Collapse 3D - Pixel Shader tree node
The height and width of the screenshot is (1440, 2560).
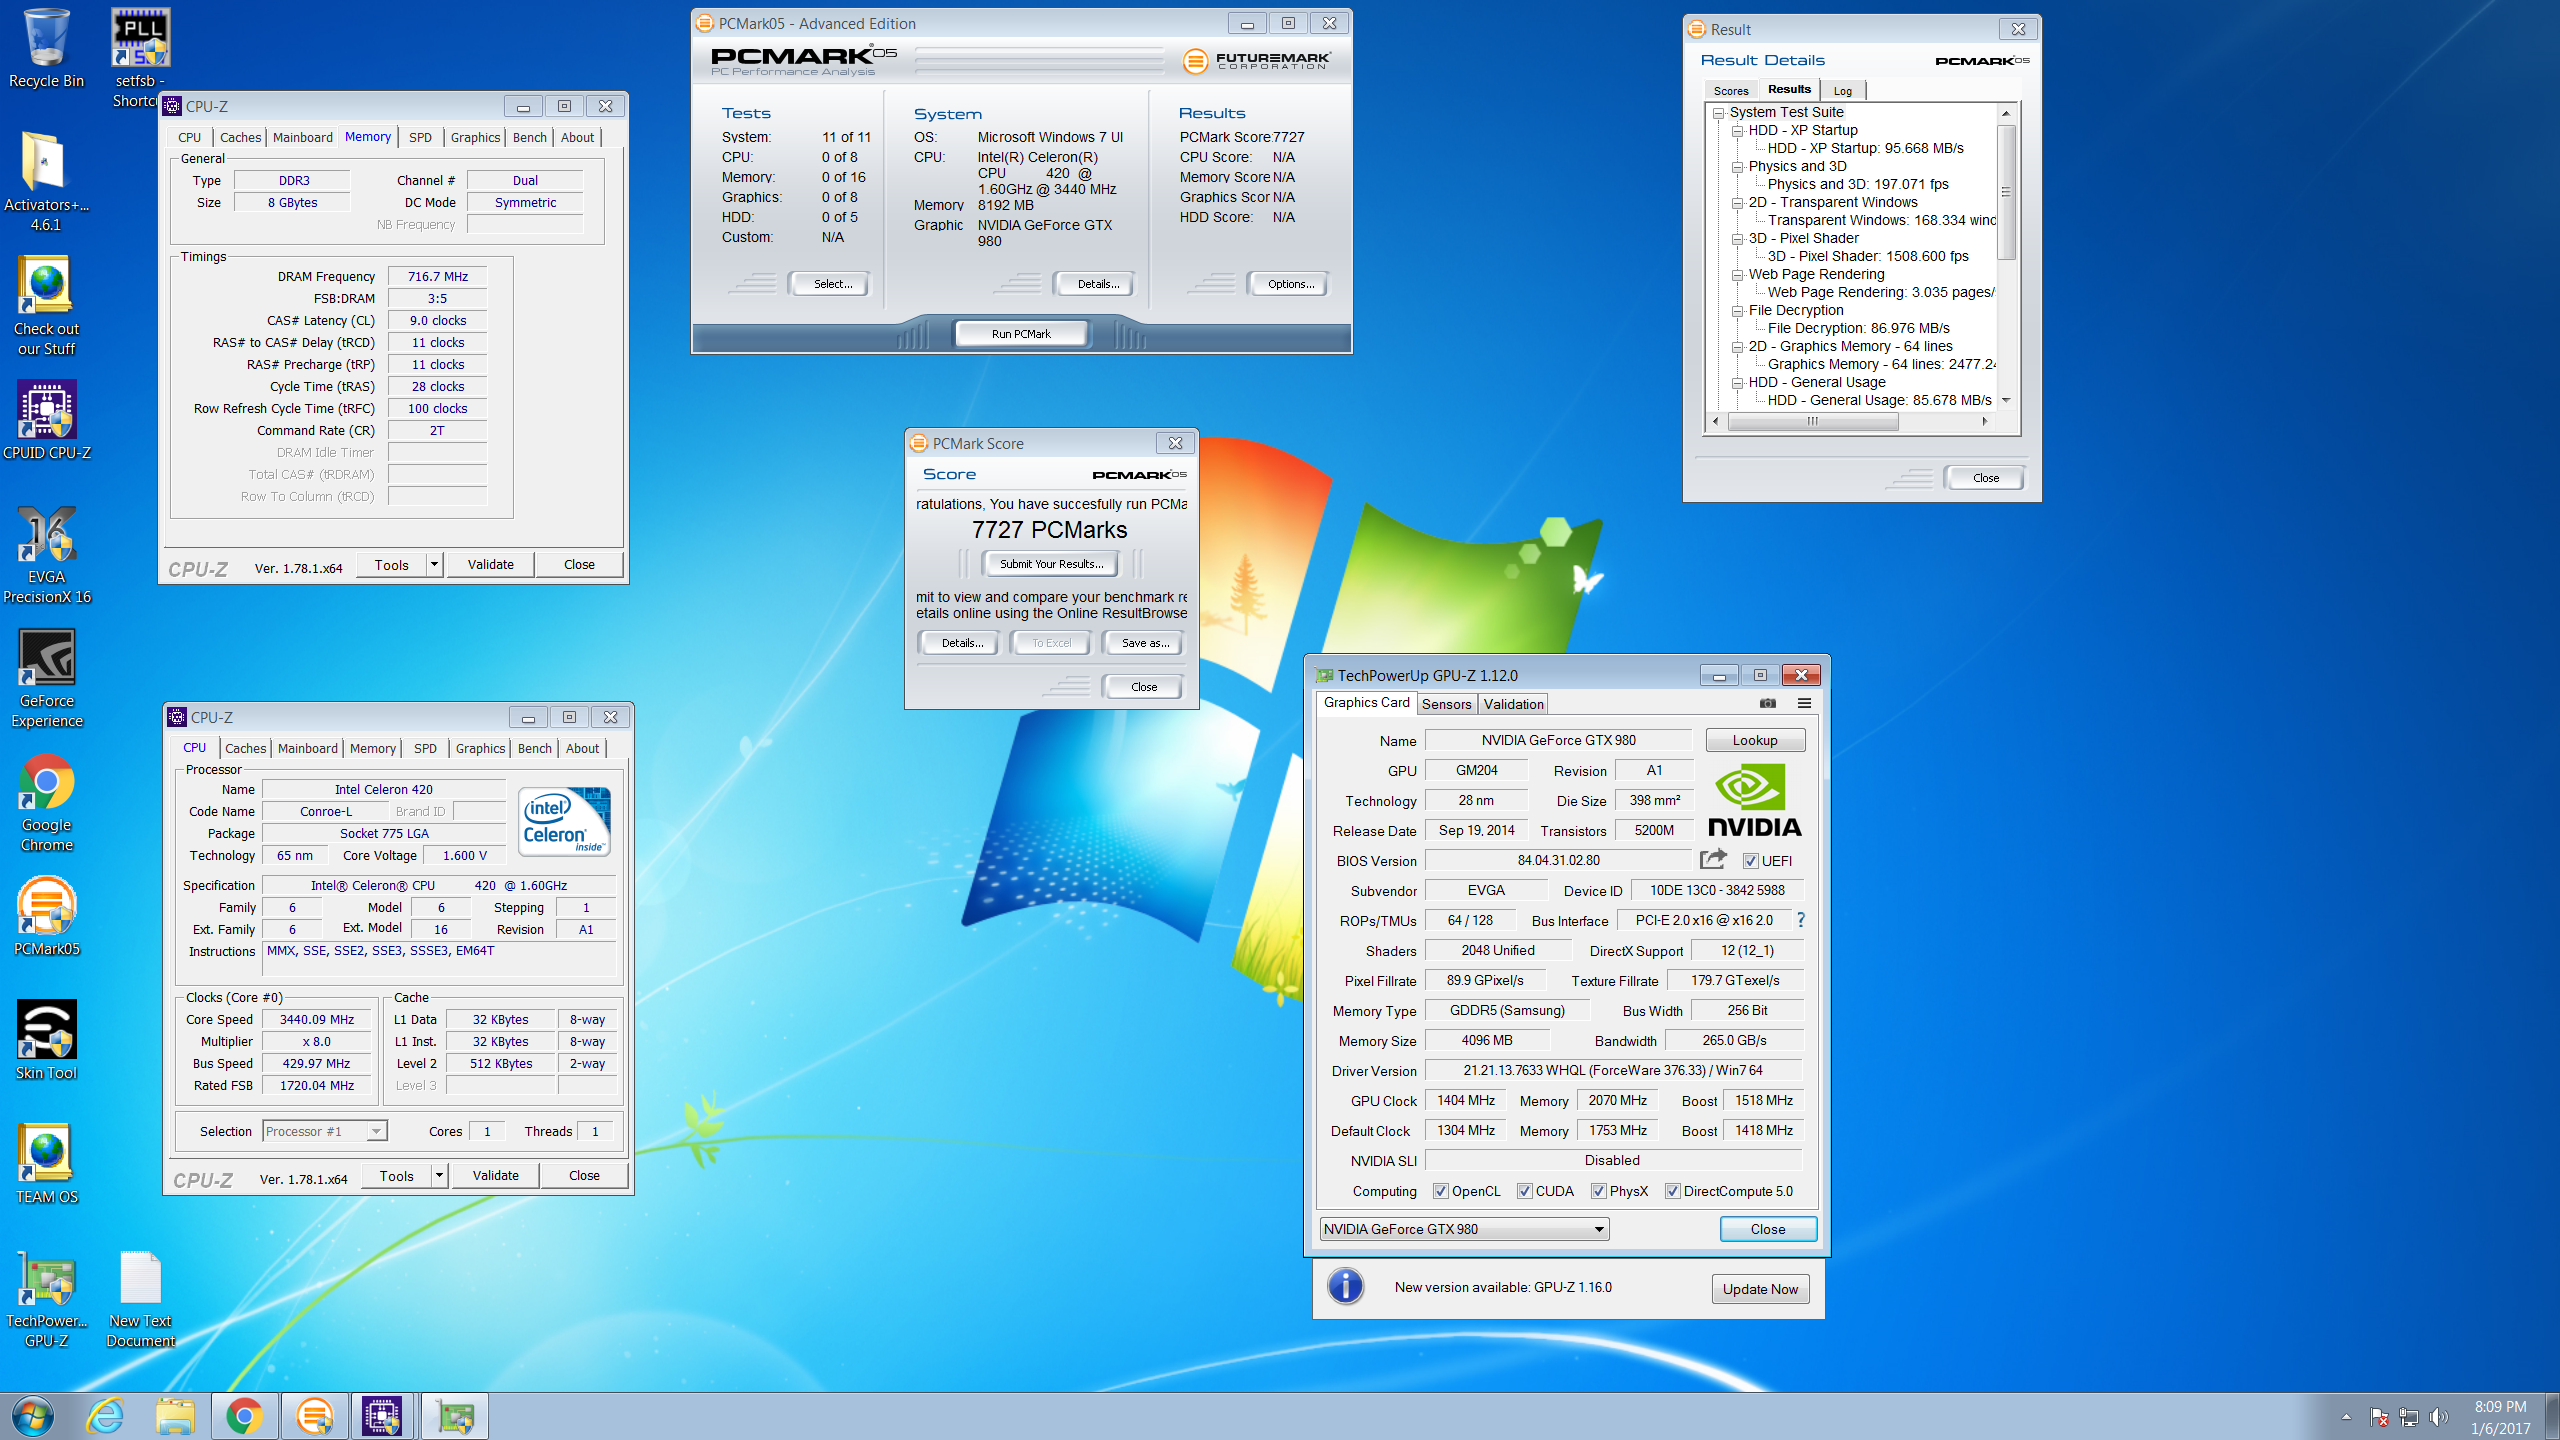click(x=1738, y=239)
